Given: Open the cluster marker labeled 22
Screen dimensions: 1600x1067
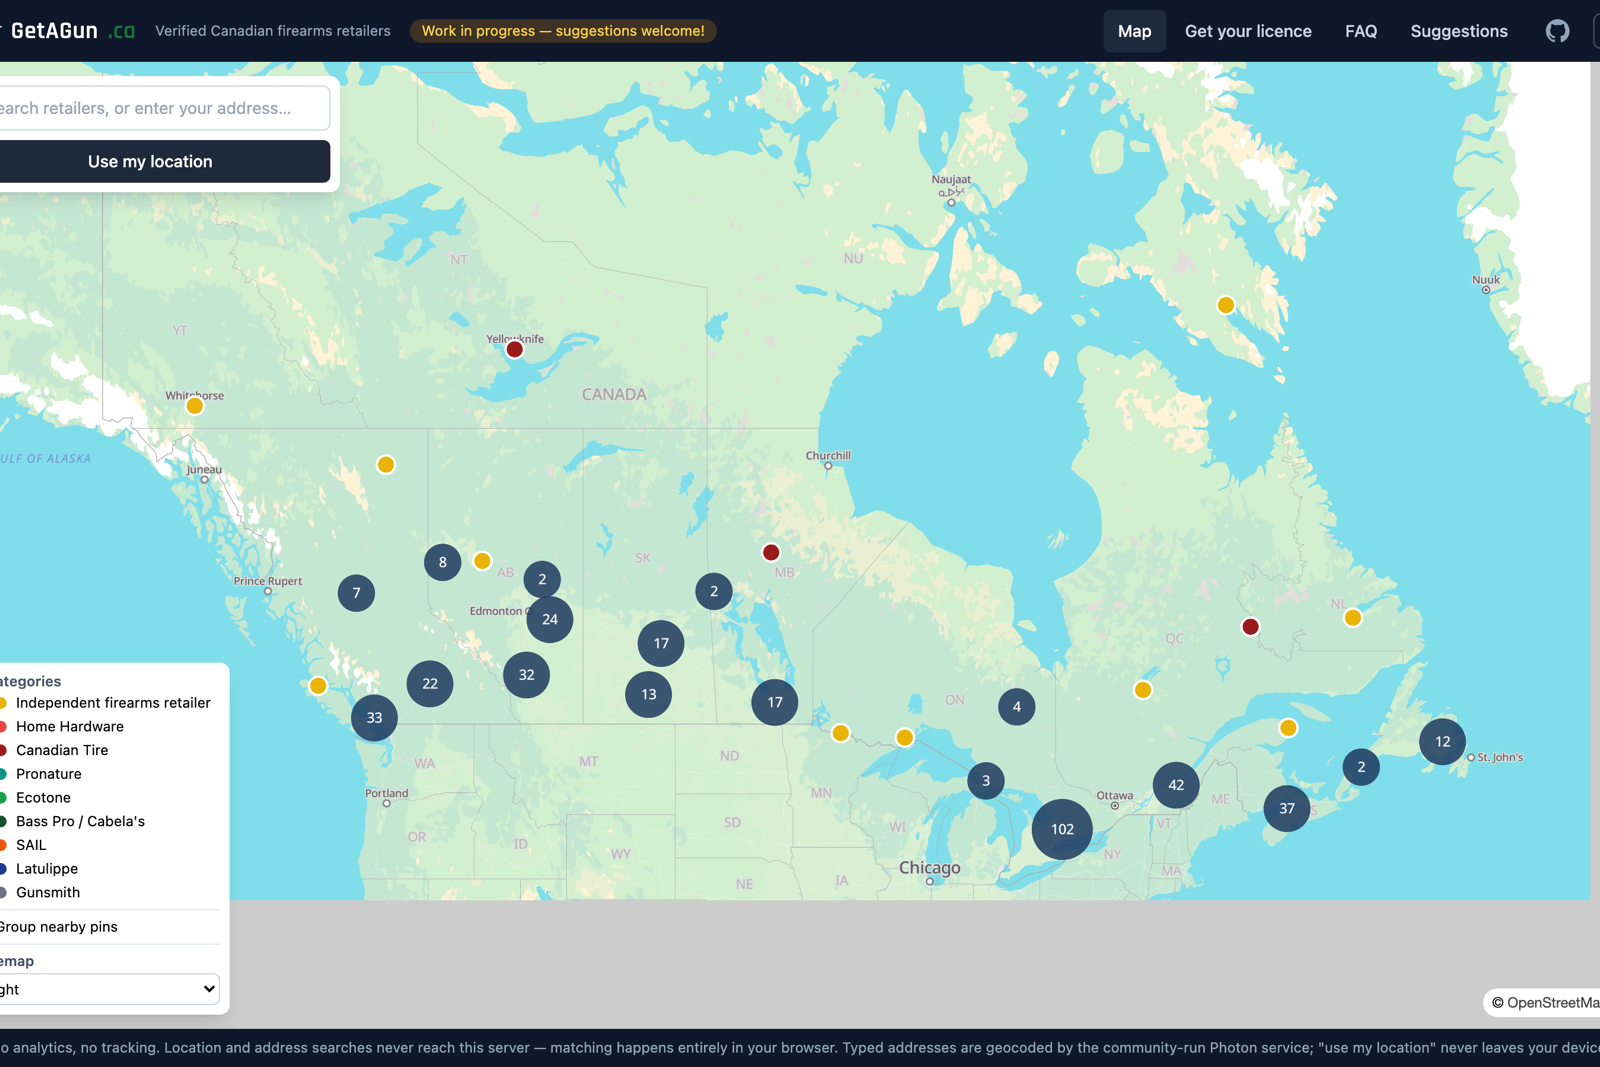Looking at the screenshot, I should point(430,683).
